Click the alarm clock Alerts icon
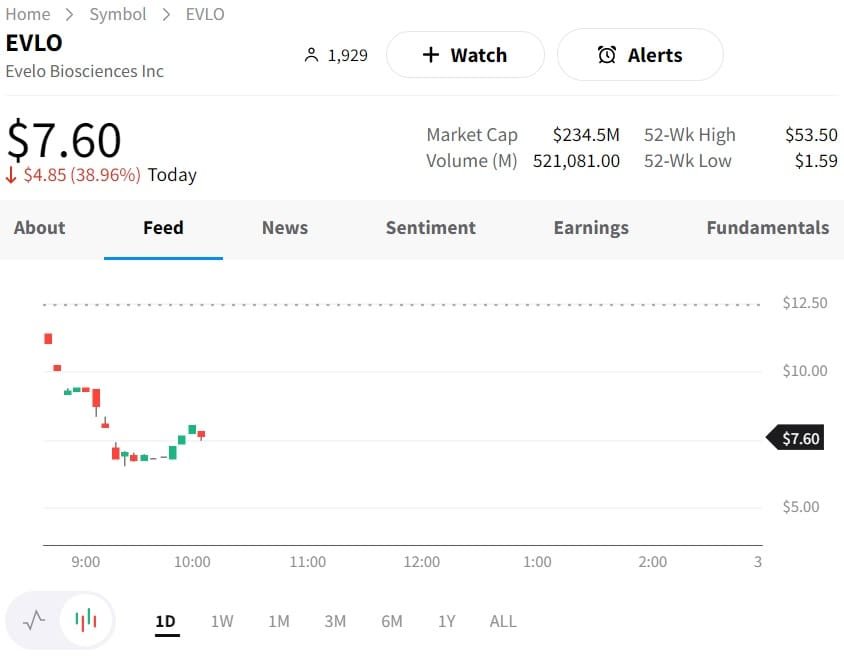Viewport: 844px width, 660px height. coord(607,55)
